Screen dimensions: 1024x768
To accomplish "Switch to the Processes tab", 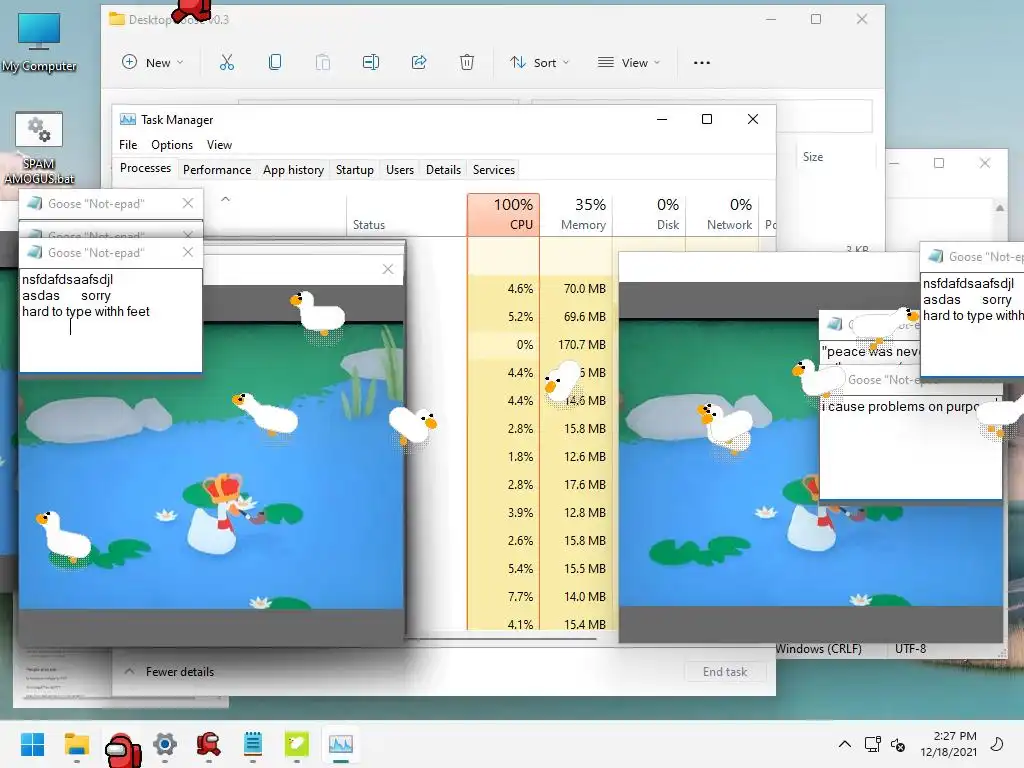I will click(x=145, y=168).
